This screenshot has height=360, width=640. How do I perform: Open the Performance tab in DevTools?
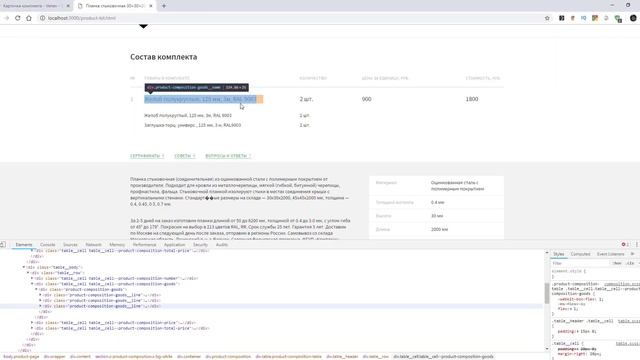click(144, 244)
